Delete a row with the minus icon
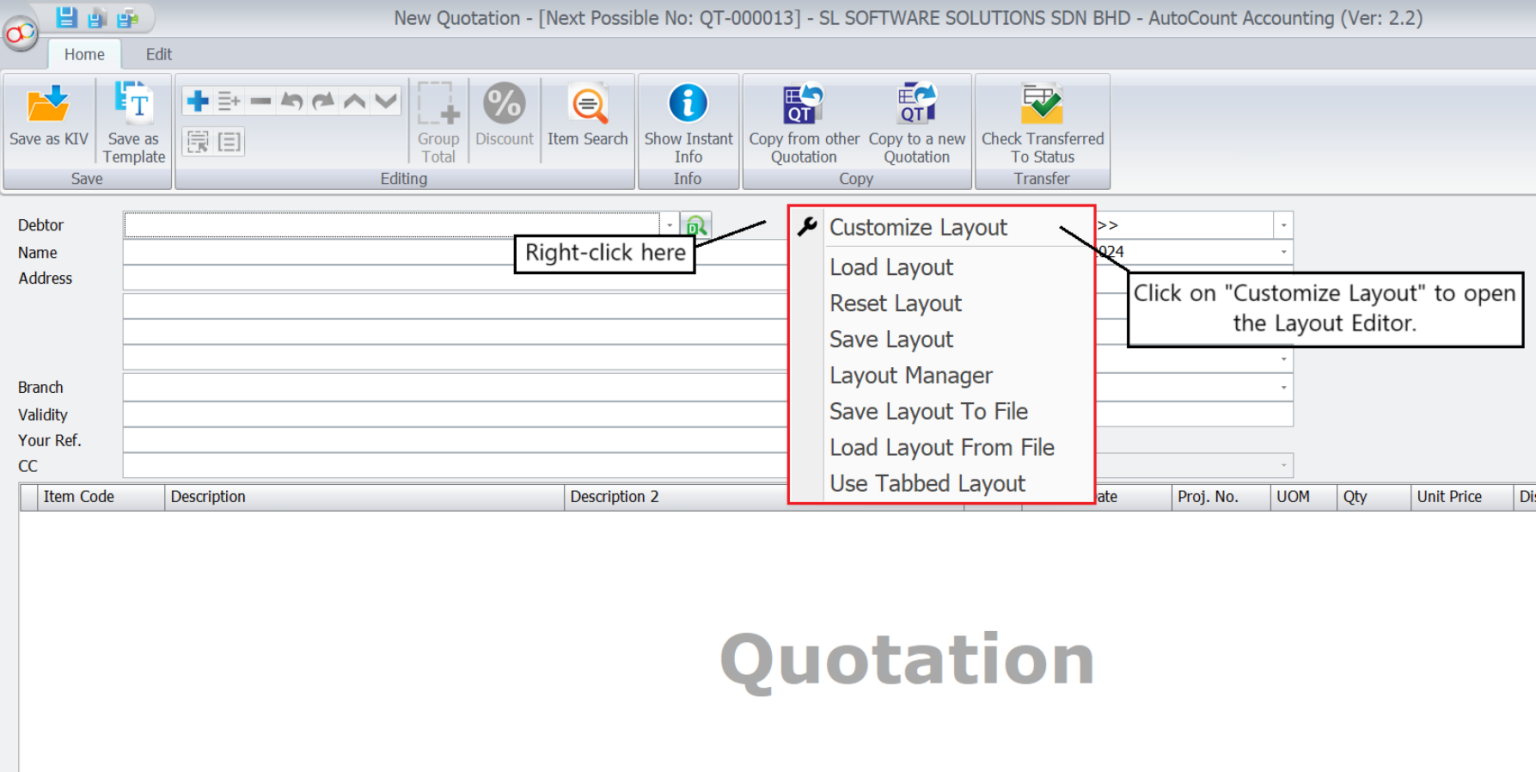Screen dimensions: 1536x772 (260, 101)
